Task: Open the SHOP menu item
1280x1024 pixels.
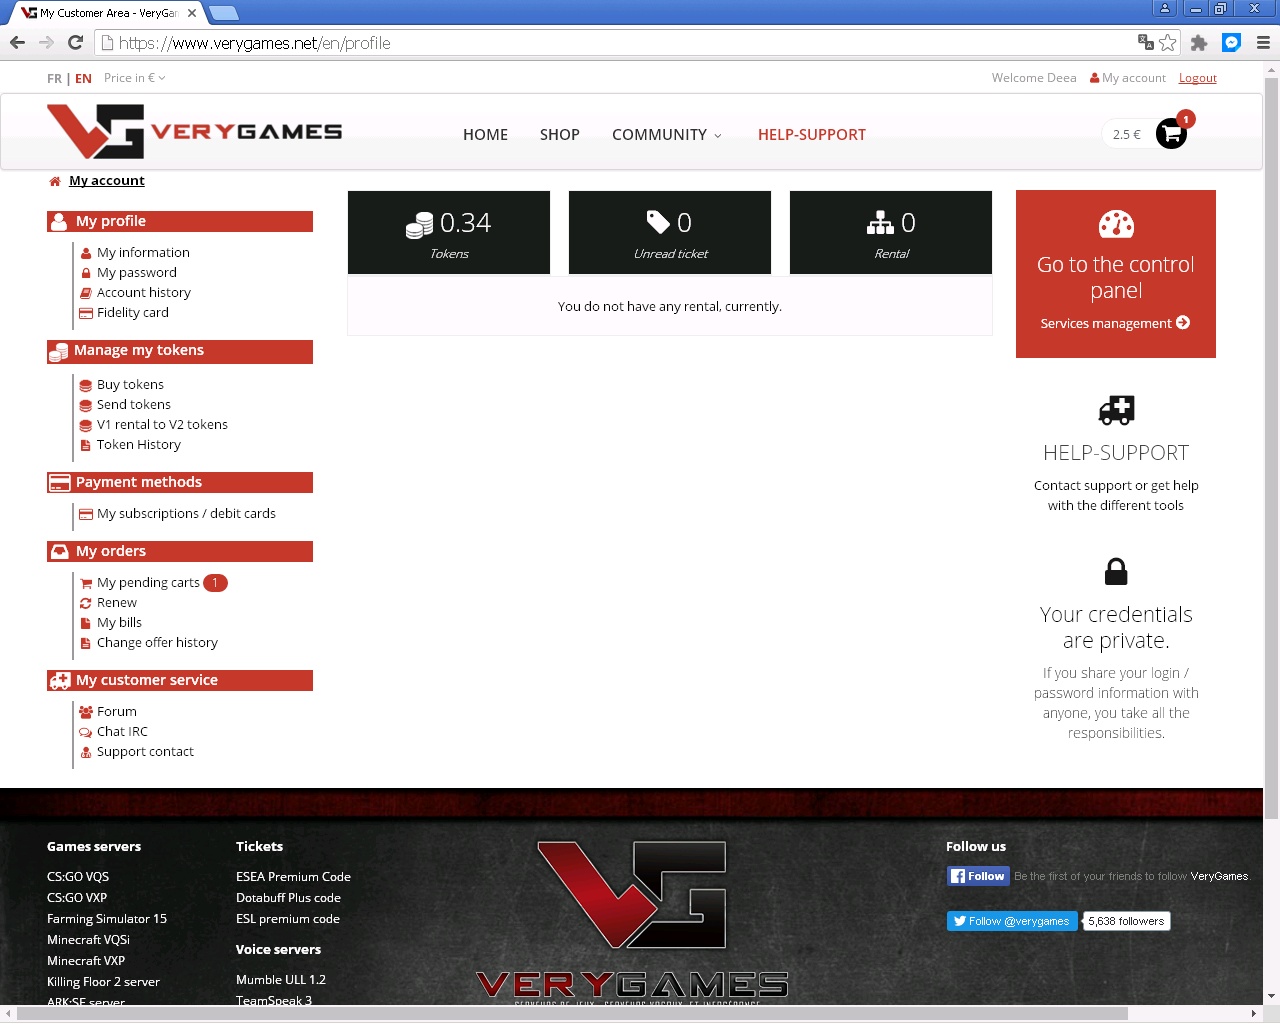Action: [559, 135]
